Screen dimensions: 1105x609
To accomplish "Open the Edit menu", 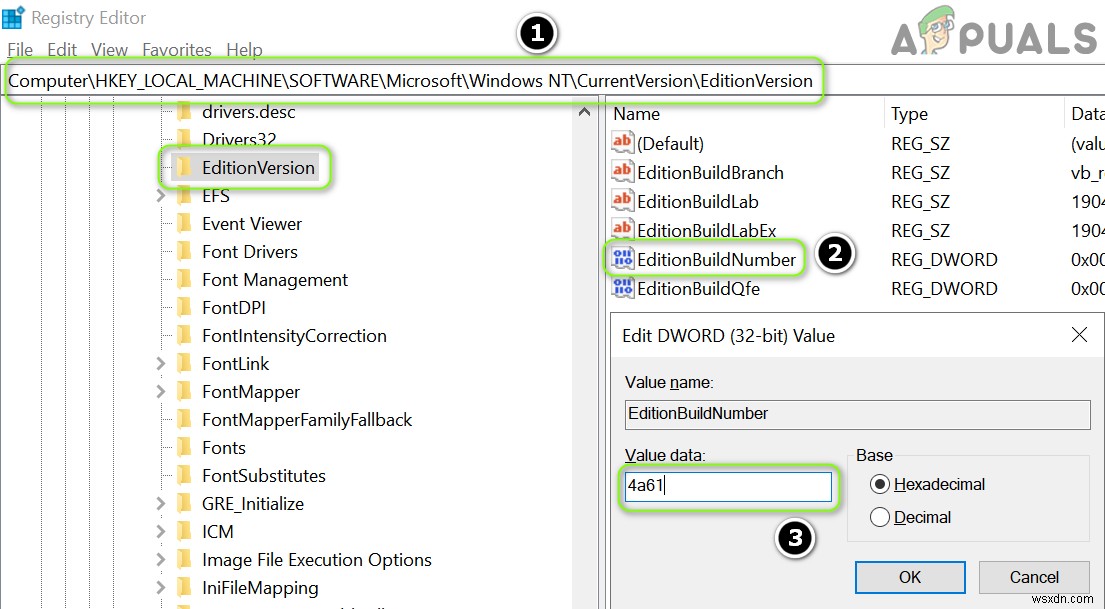I will coord(62,49).
